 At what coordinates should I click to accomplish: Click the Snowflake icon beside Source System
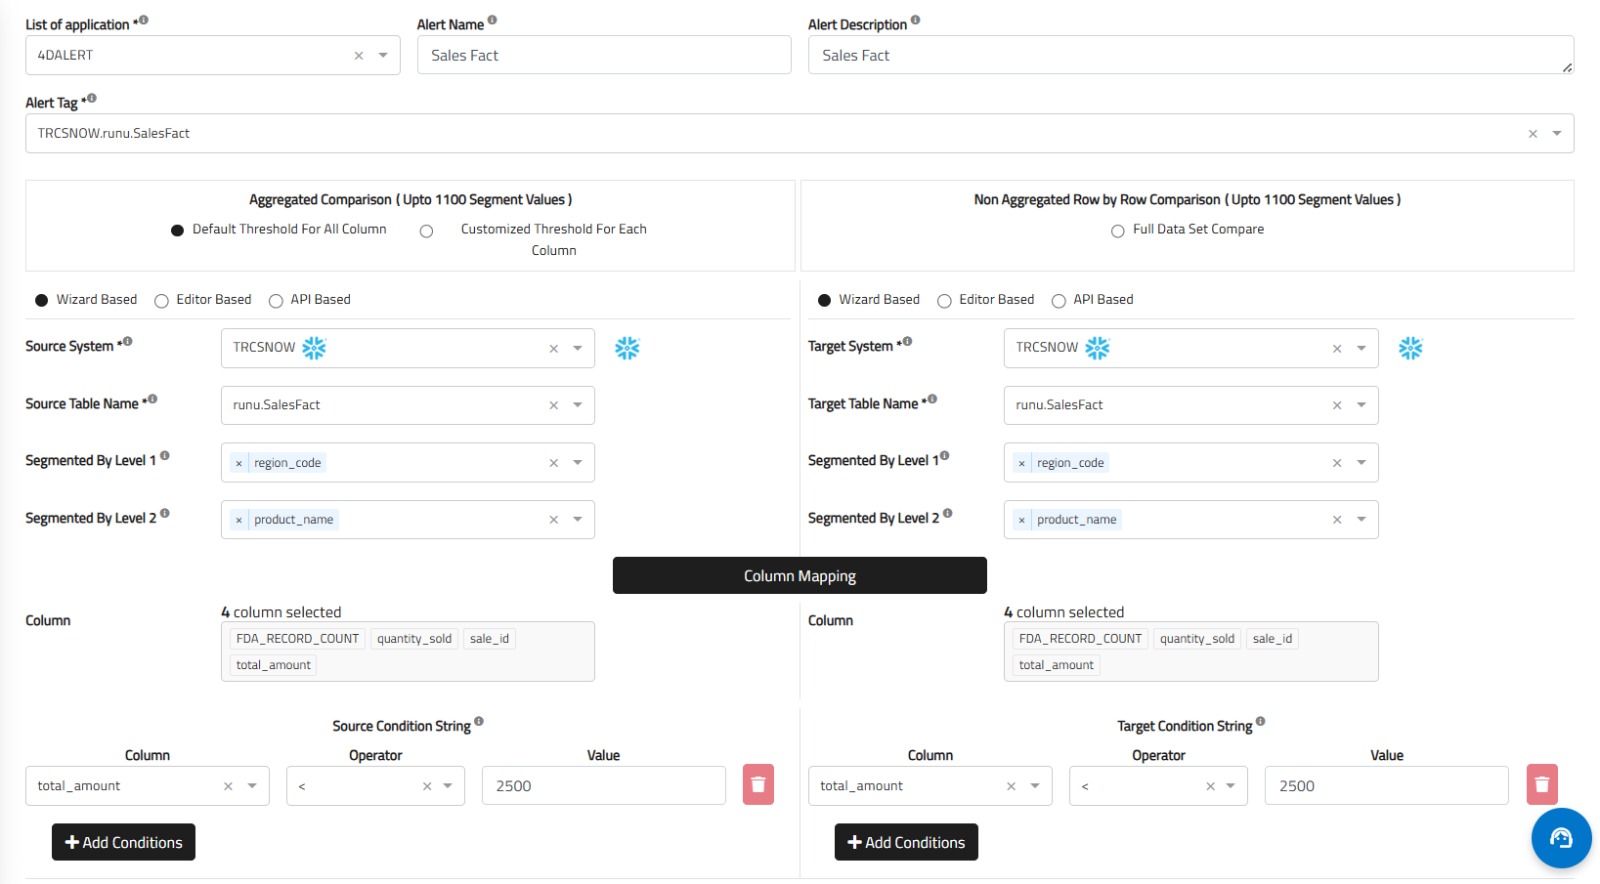627,348
